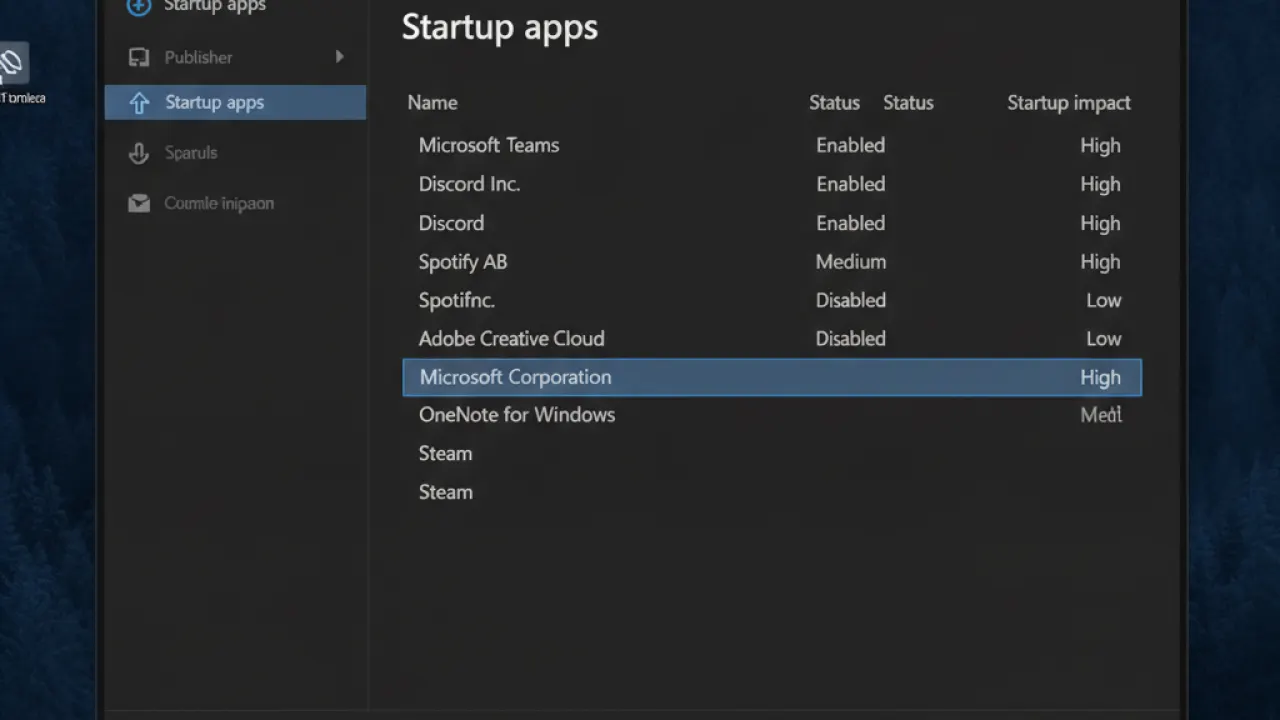Click the up-arrow icon beside Startup apps
The width and height of the screenshot is (1280, 720).
[139, 102]
